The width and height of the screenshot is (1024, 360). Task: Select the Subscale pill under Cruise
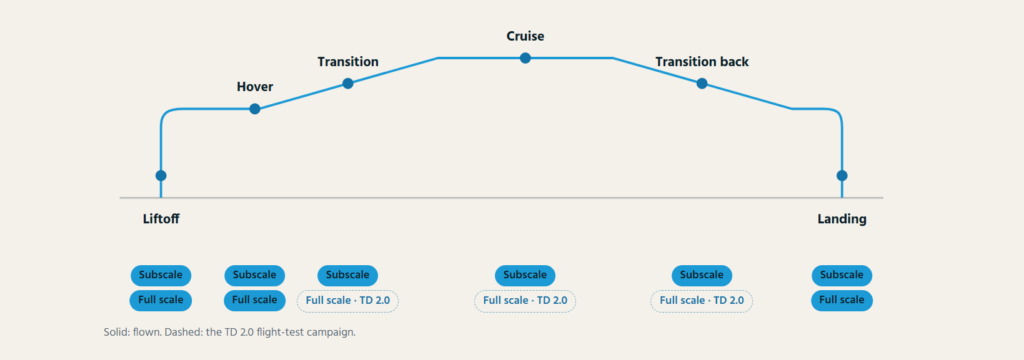point(525,275)
